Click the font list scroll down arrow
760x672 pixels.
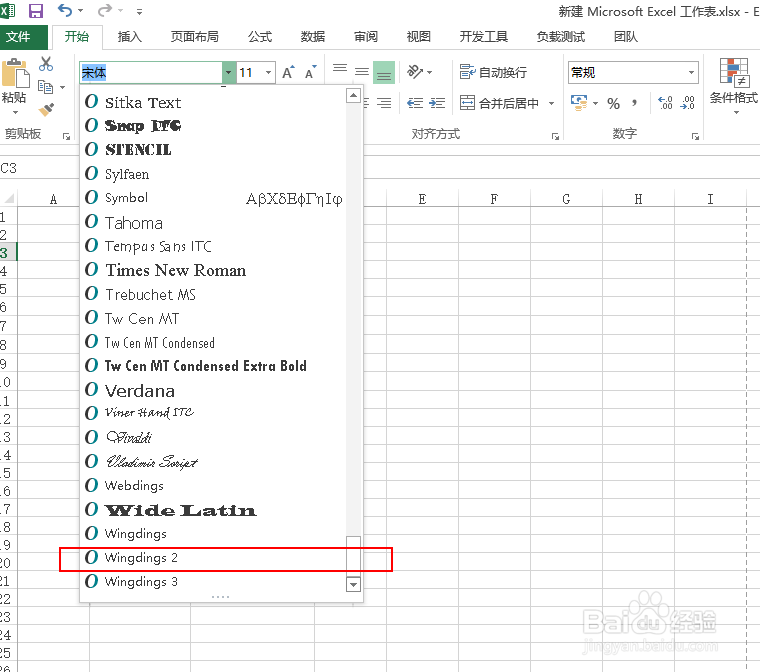tap(353, 585)
